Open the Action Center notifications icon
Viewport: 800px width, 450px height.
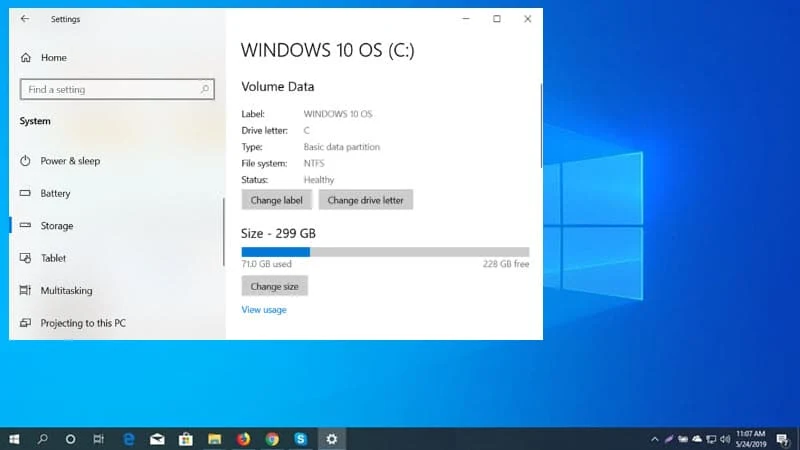click(x=783, y=439)
